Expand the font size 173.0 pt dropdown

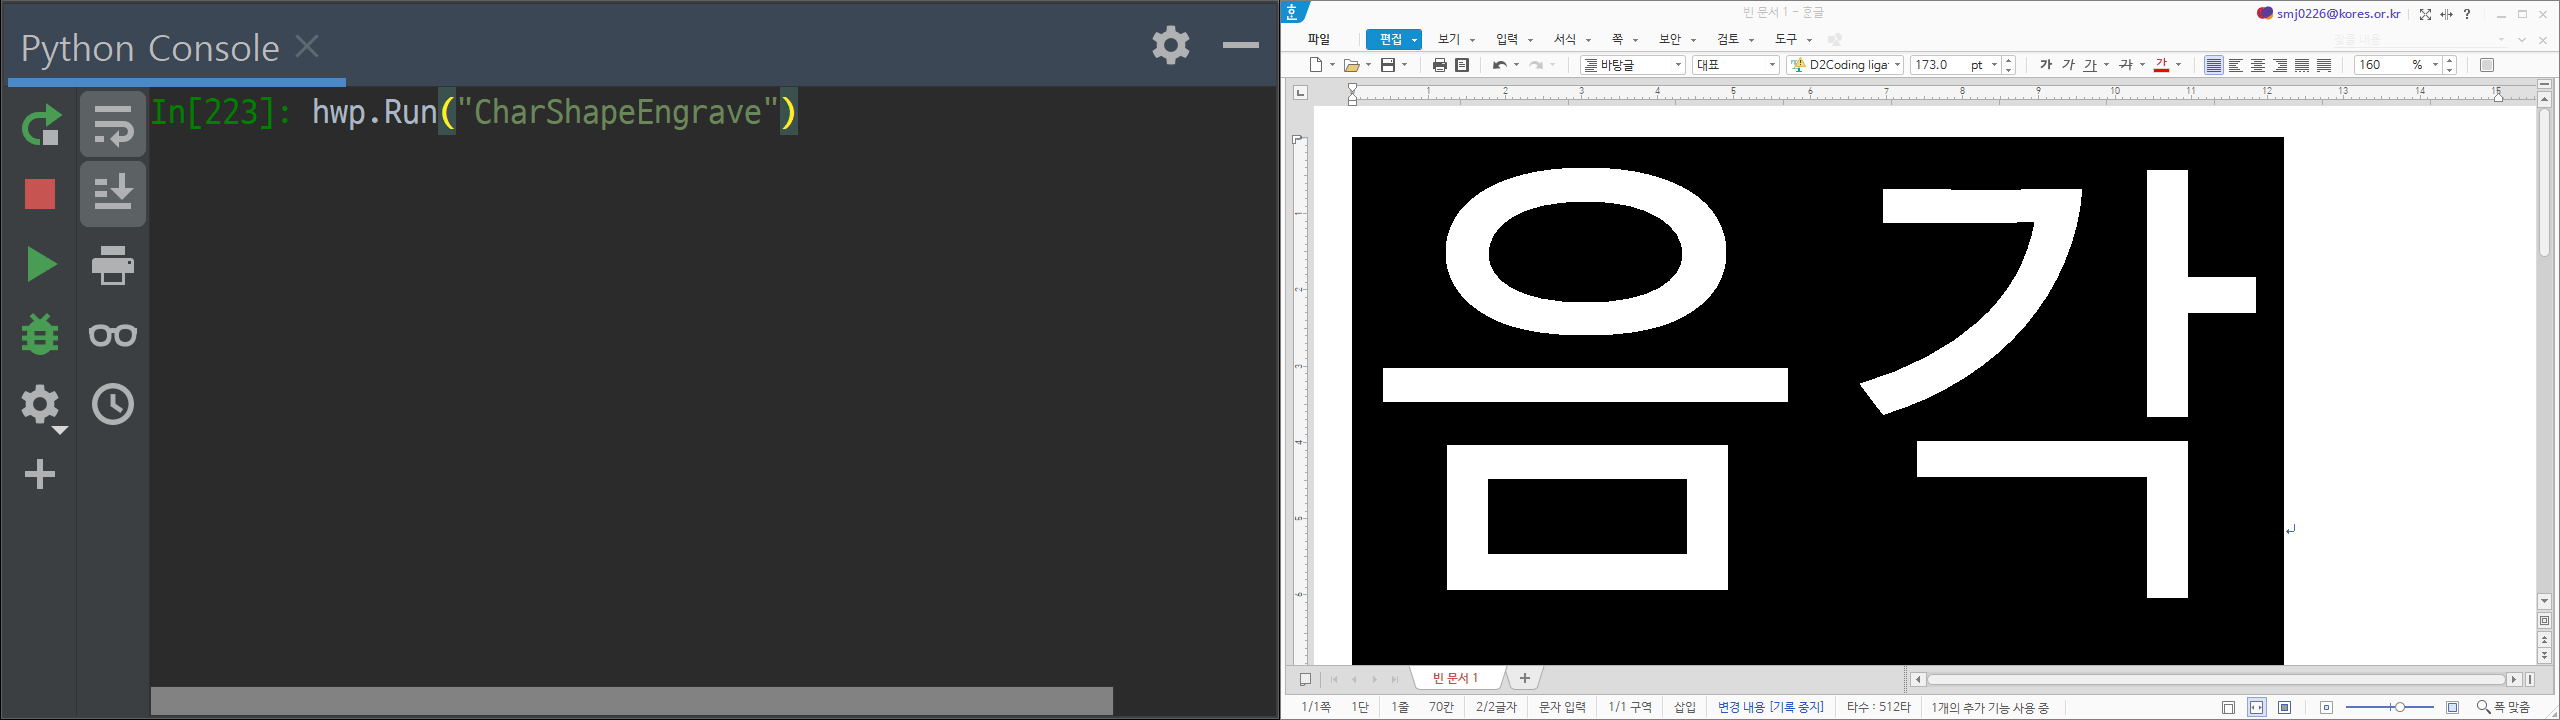tap(1994, 65)
